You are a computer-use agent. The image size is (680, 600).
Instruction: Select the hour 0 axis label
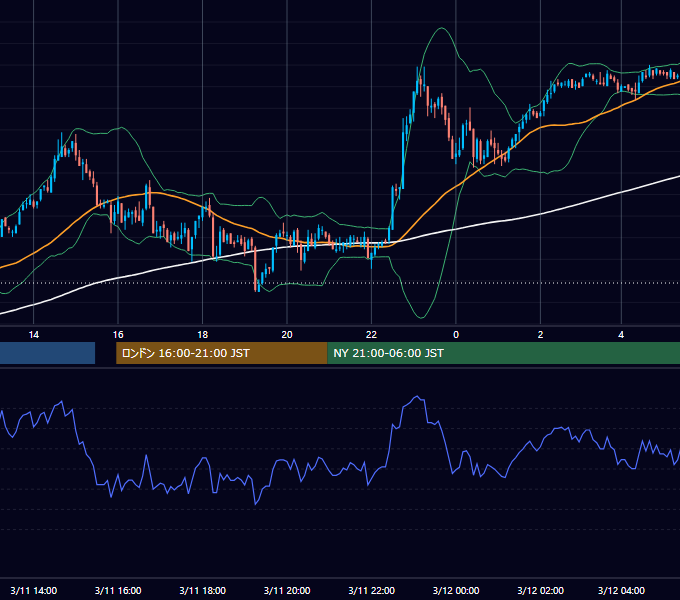456,335
